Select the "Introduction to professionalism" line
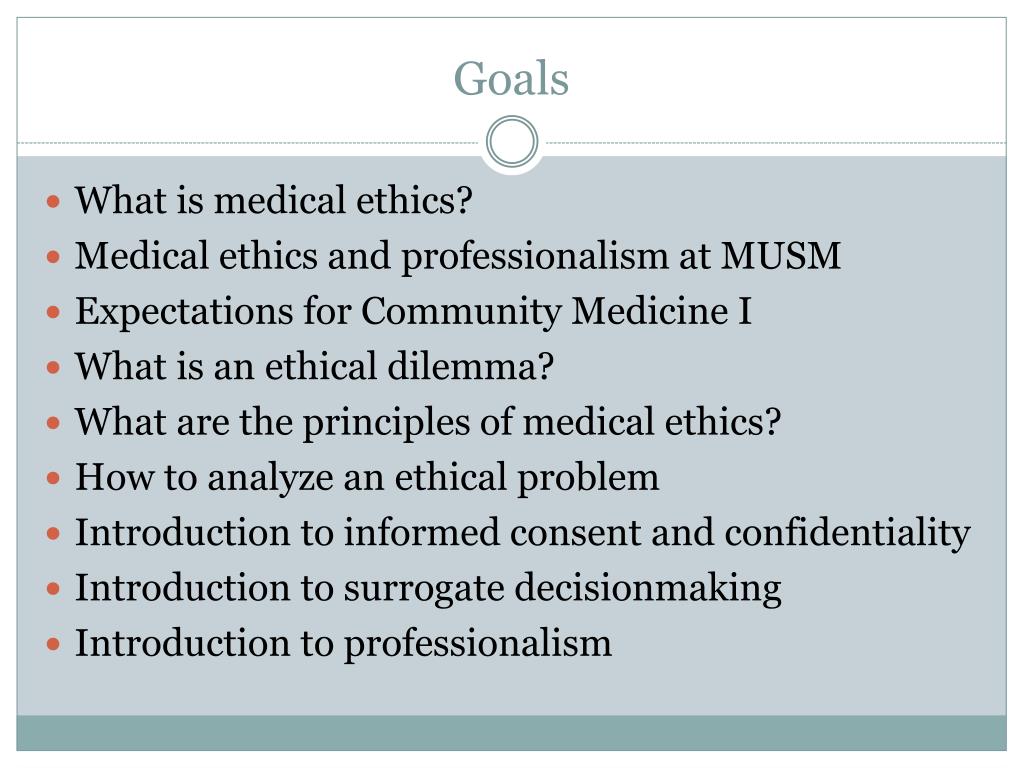1024x768 pixels. point(343,642)
